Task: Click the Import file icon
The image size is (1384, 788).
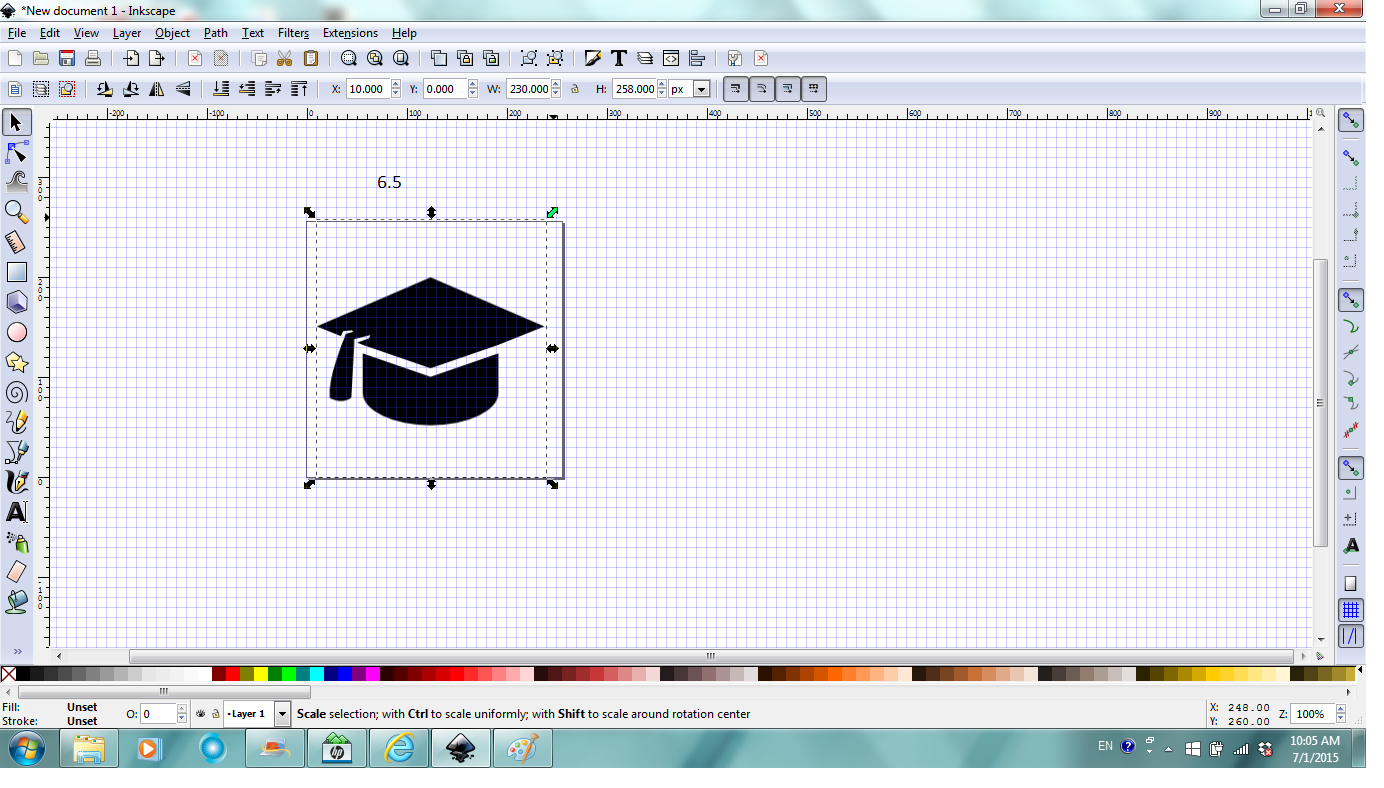Action: [x=131, y=58]
